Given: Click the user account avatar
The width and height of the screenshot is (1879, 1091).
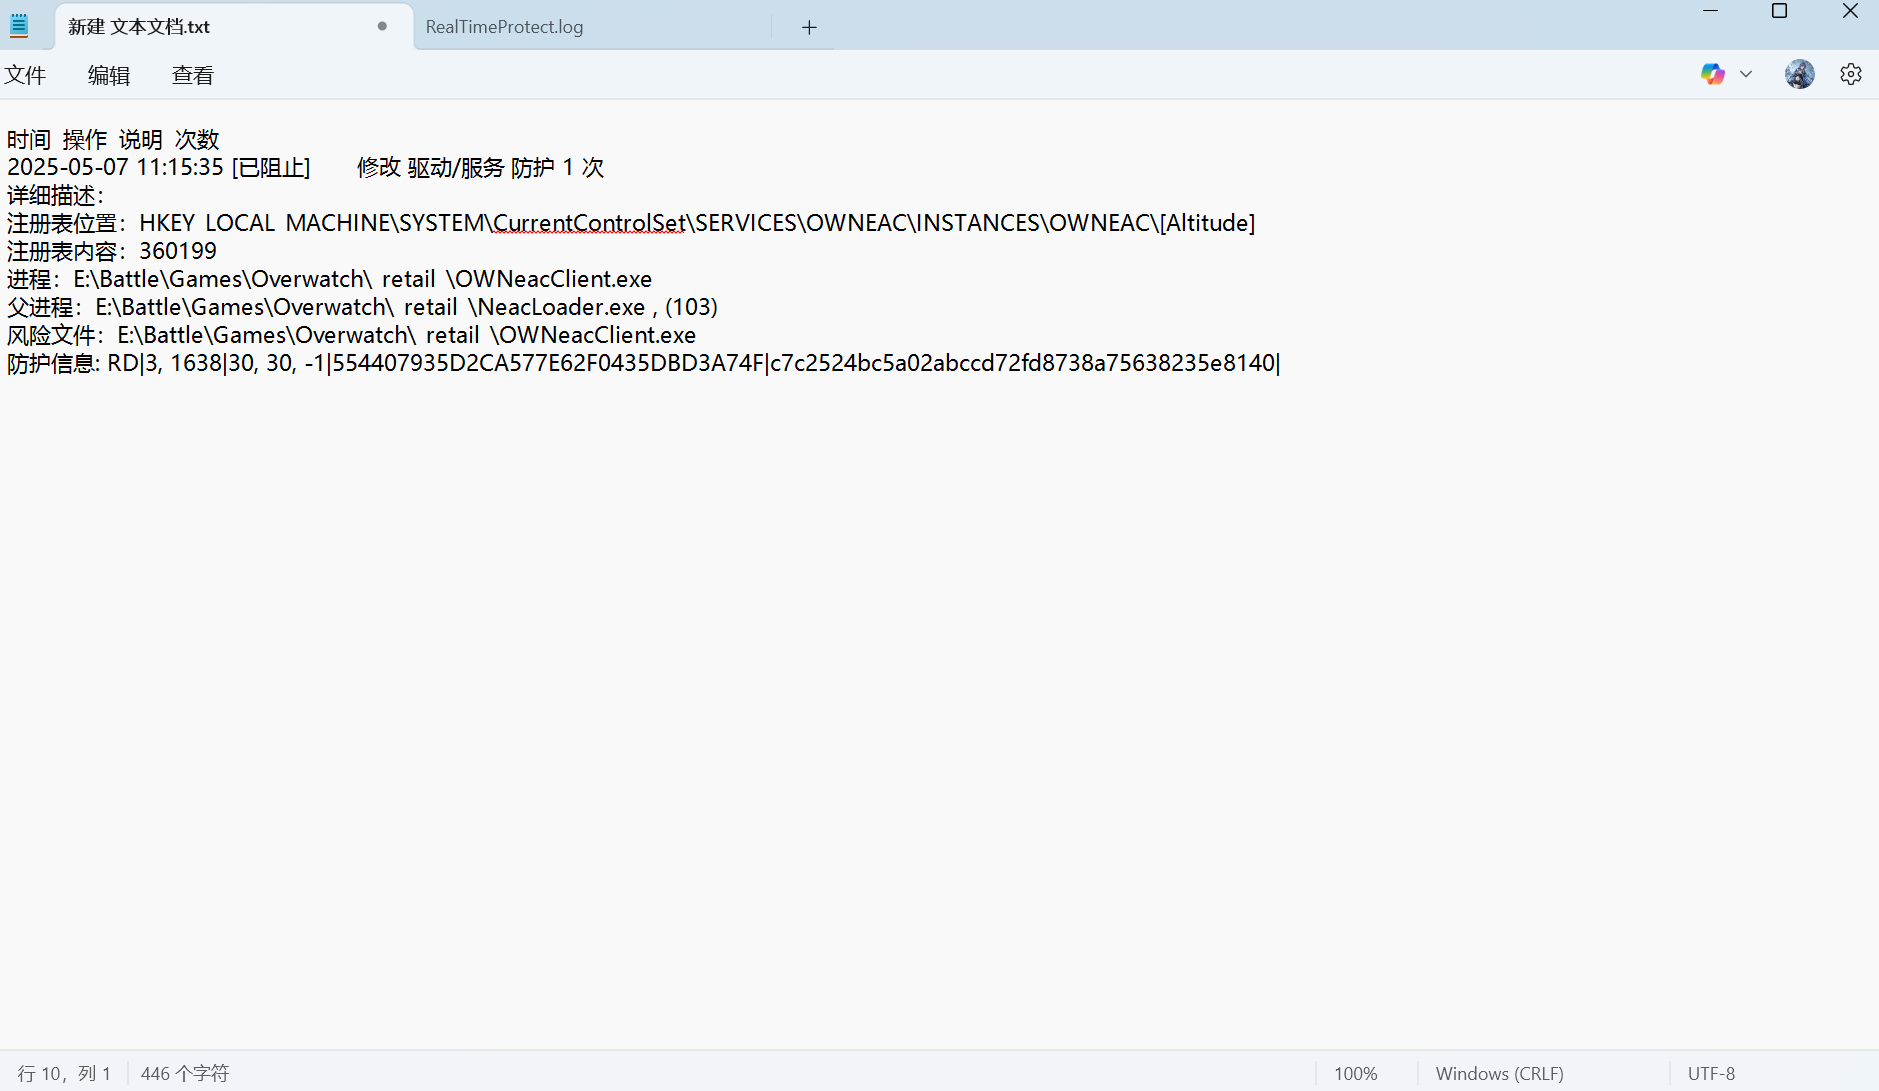Looking at the screenshot, I should coord(1799,74).
